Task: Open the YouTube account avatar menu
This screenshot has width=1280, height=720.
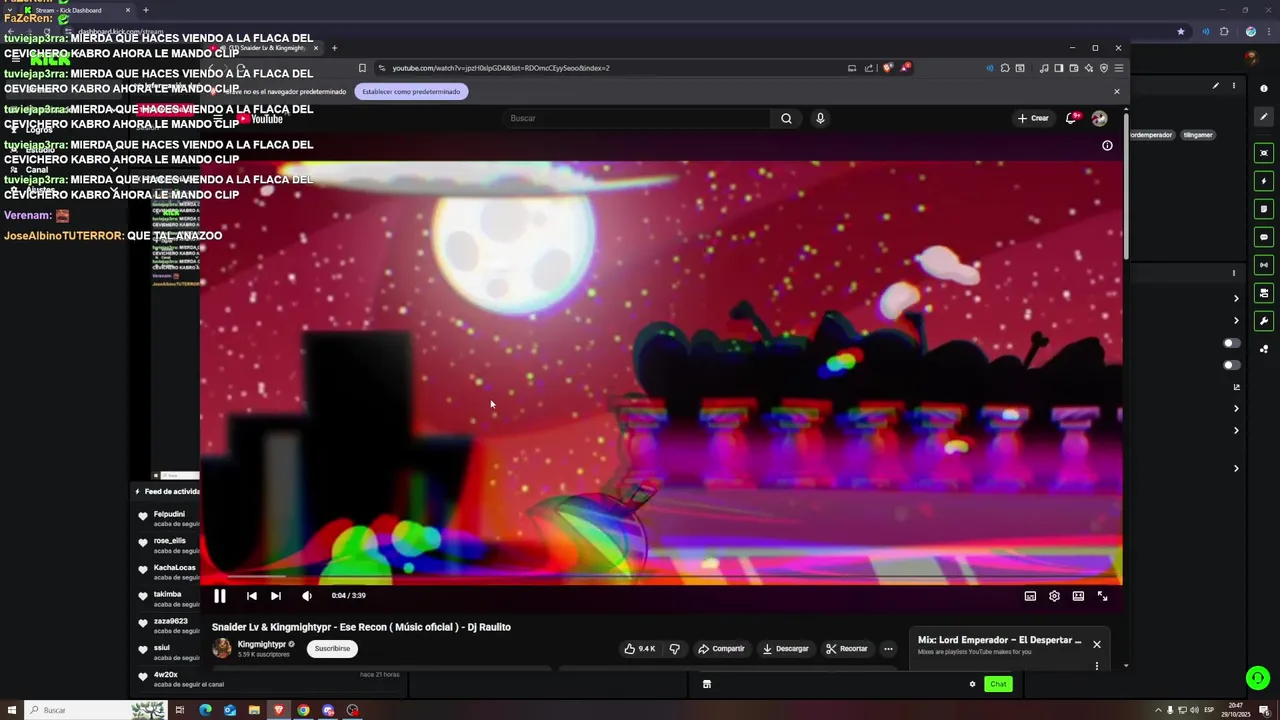Action: coord(1099,118)
